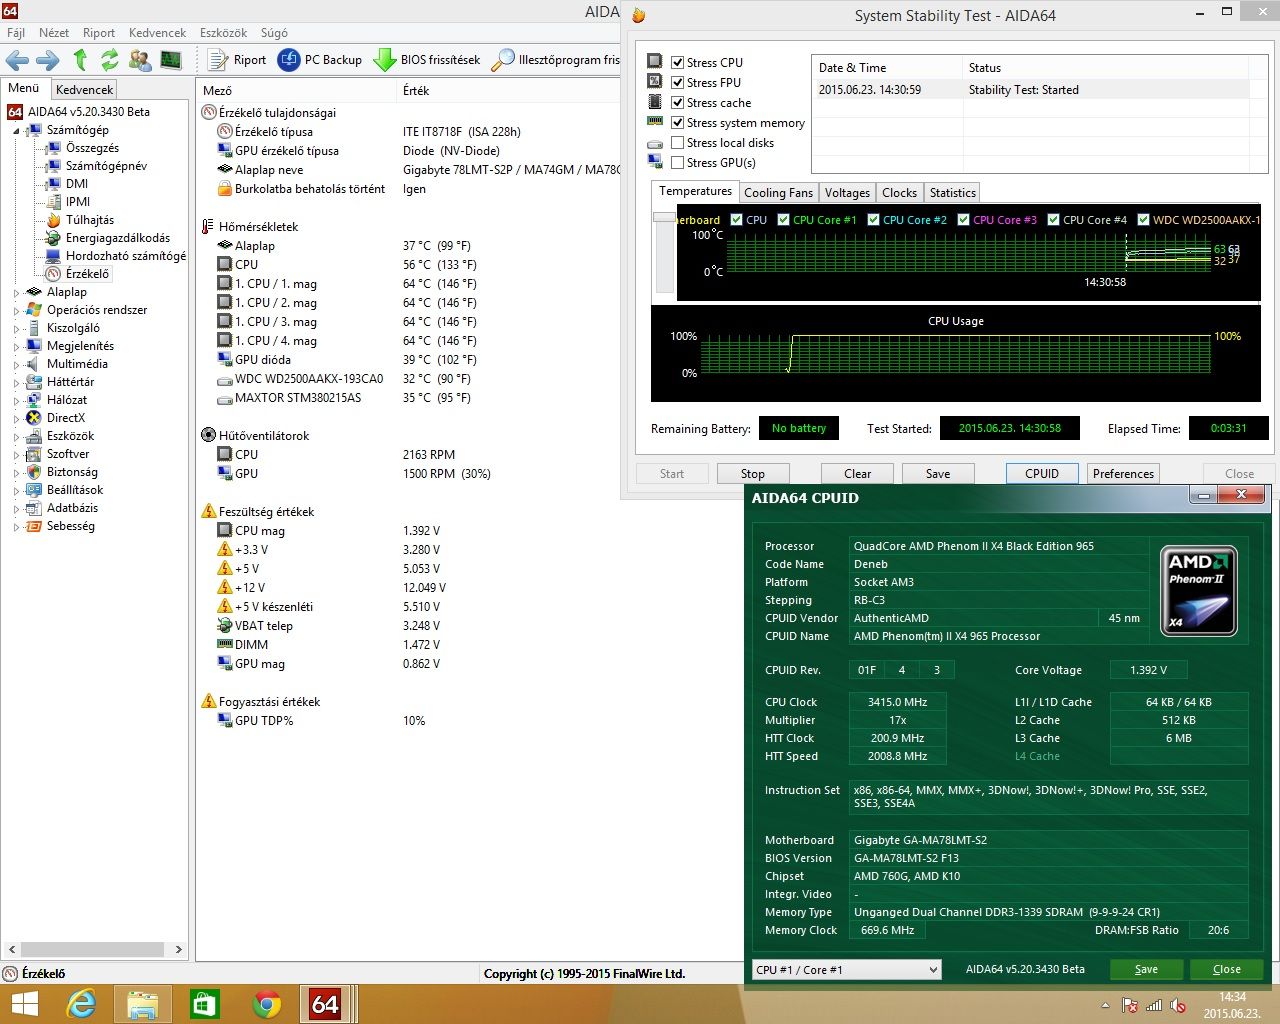This screenshot has height=1024, width=1280.
Task: Open the Eszközök menu
Action: point(223,33)
